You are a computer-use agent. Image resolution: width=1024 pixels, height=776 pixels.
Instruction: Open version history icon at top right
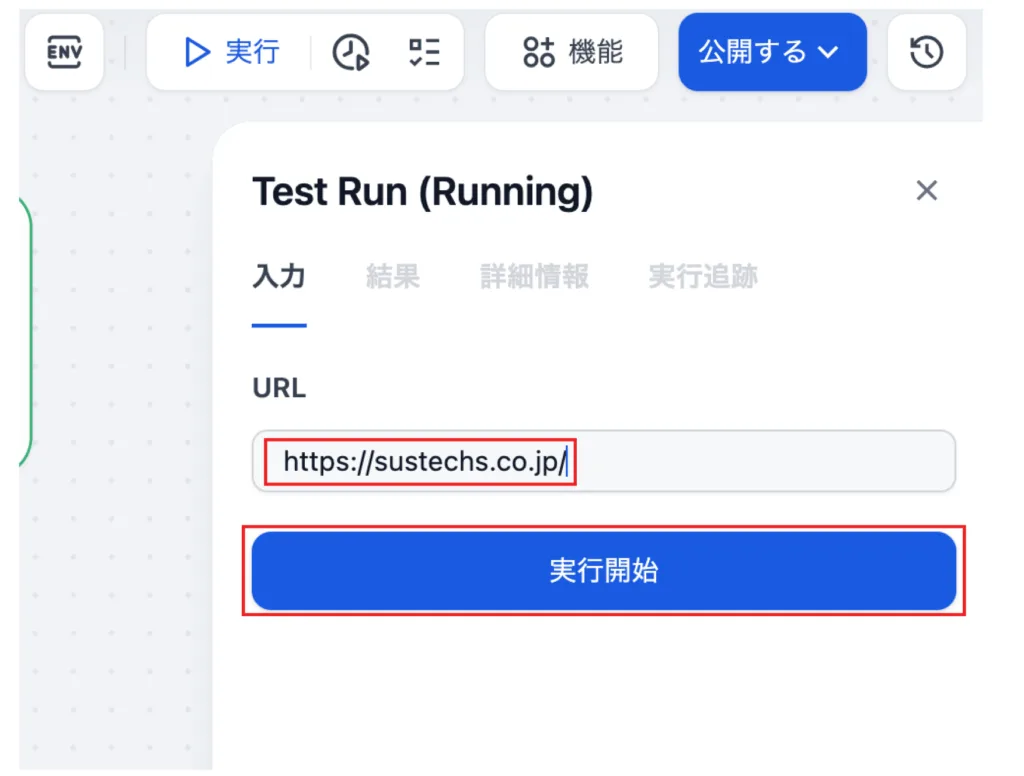coord(926,52)
